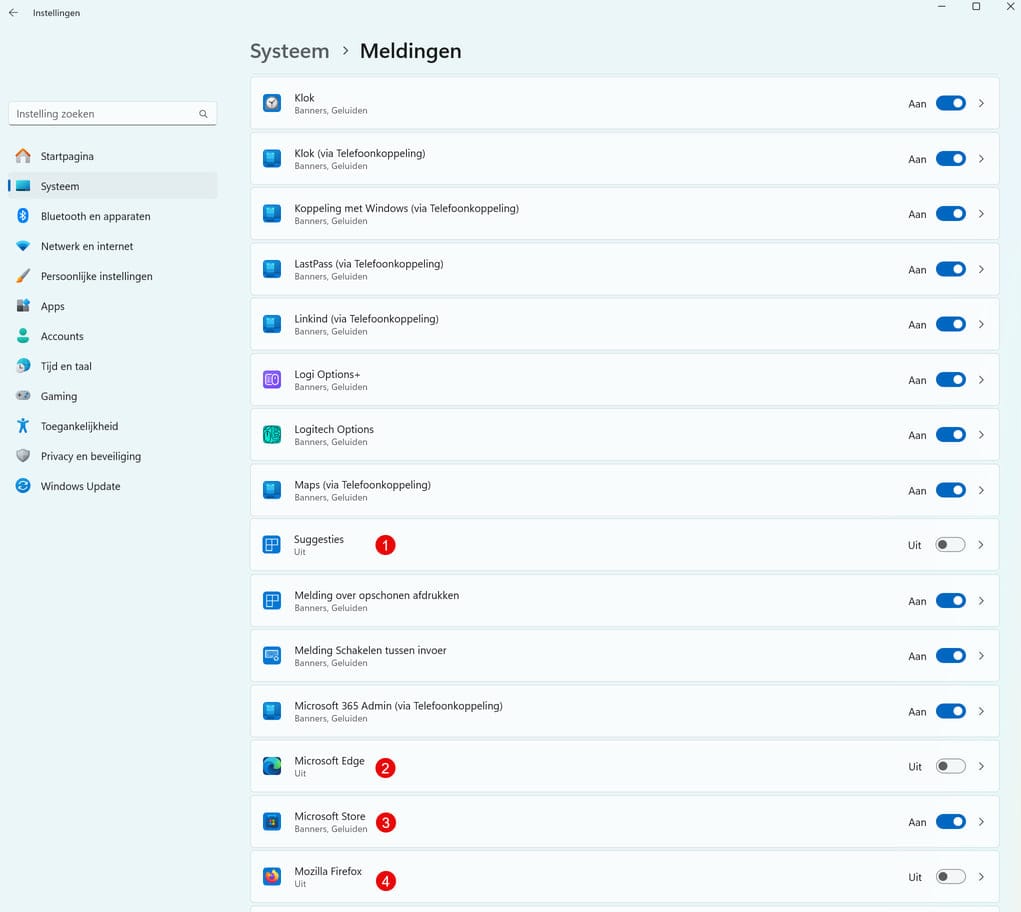Disable Klok (via Telefoonkoppeling) toggle
1021x912 pixels.
click(x=951, y=158)
